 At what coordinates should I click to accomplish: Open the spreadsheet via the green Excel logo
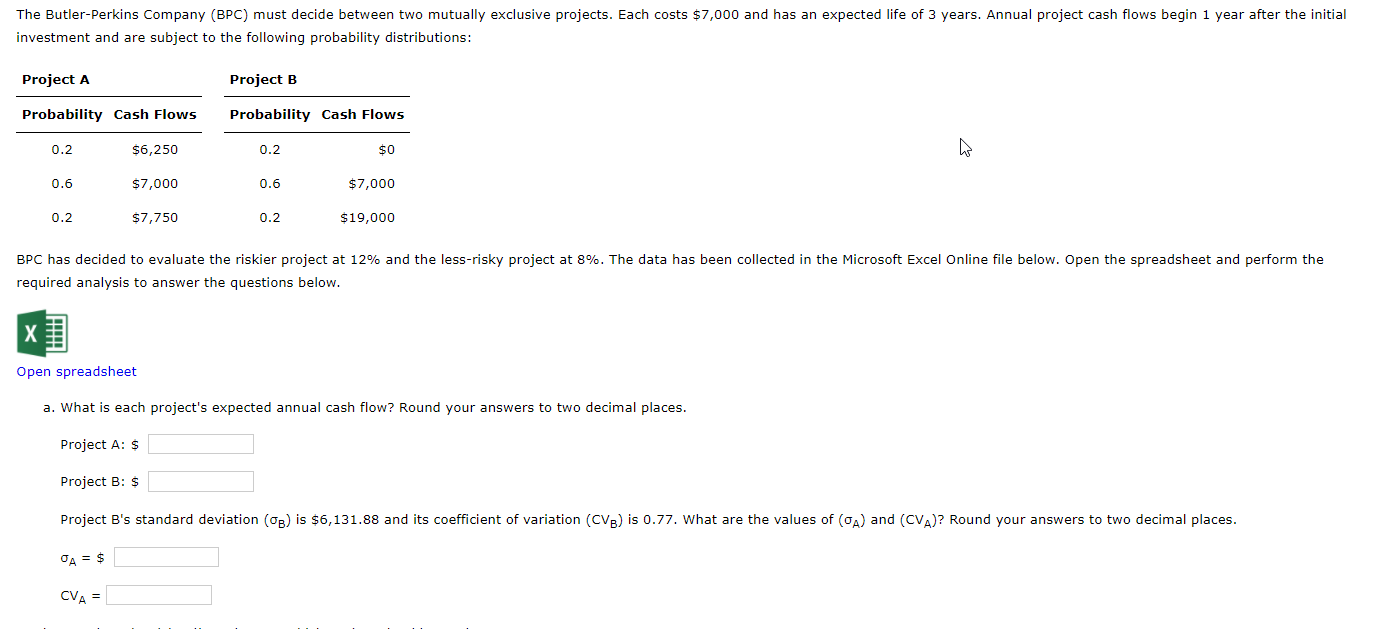41,333
